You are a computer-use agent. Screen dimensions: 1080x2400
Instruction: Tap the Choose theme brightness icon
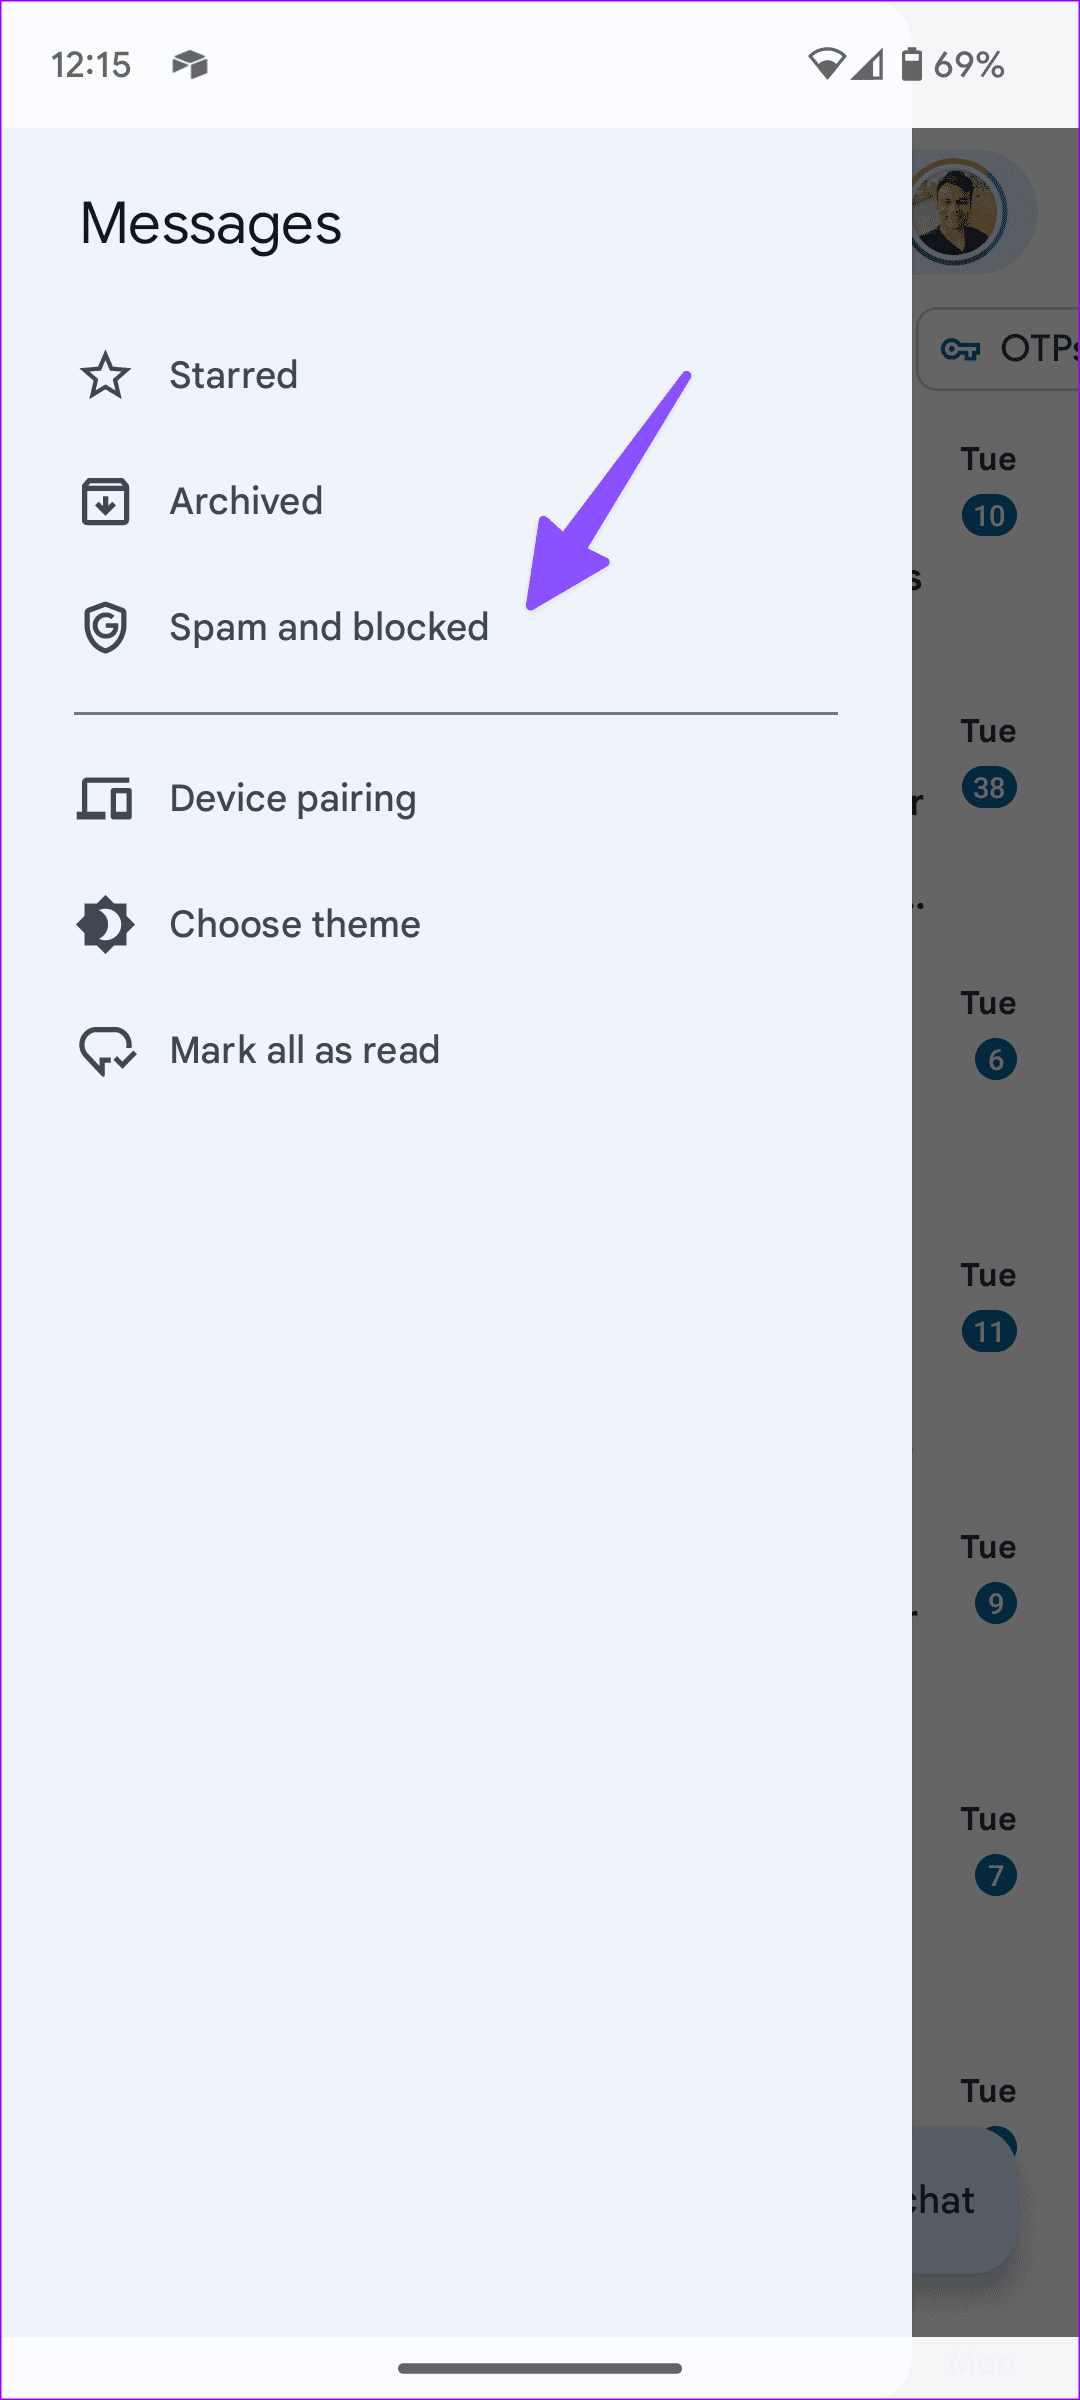click(105, 925)
